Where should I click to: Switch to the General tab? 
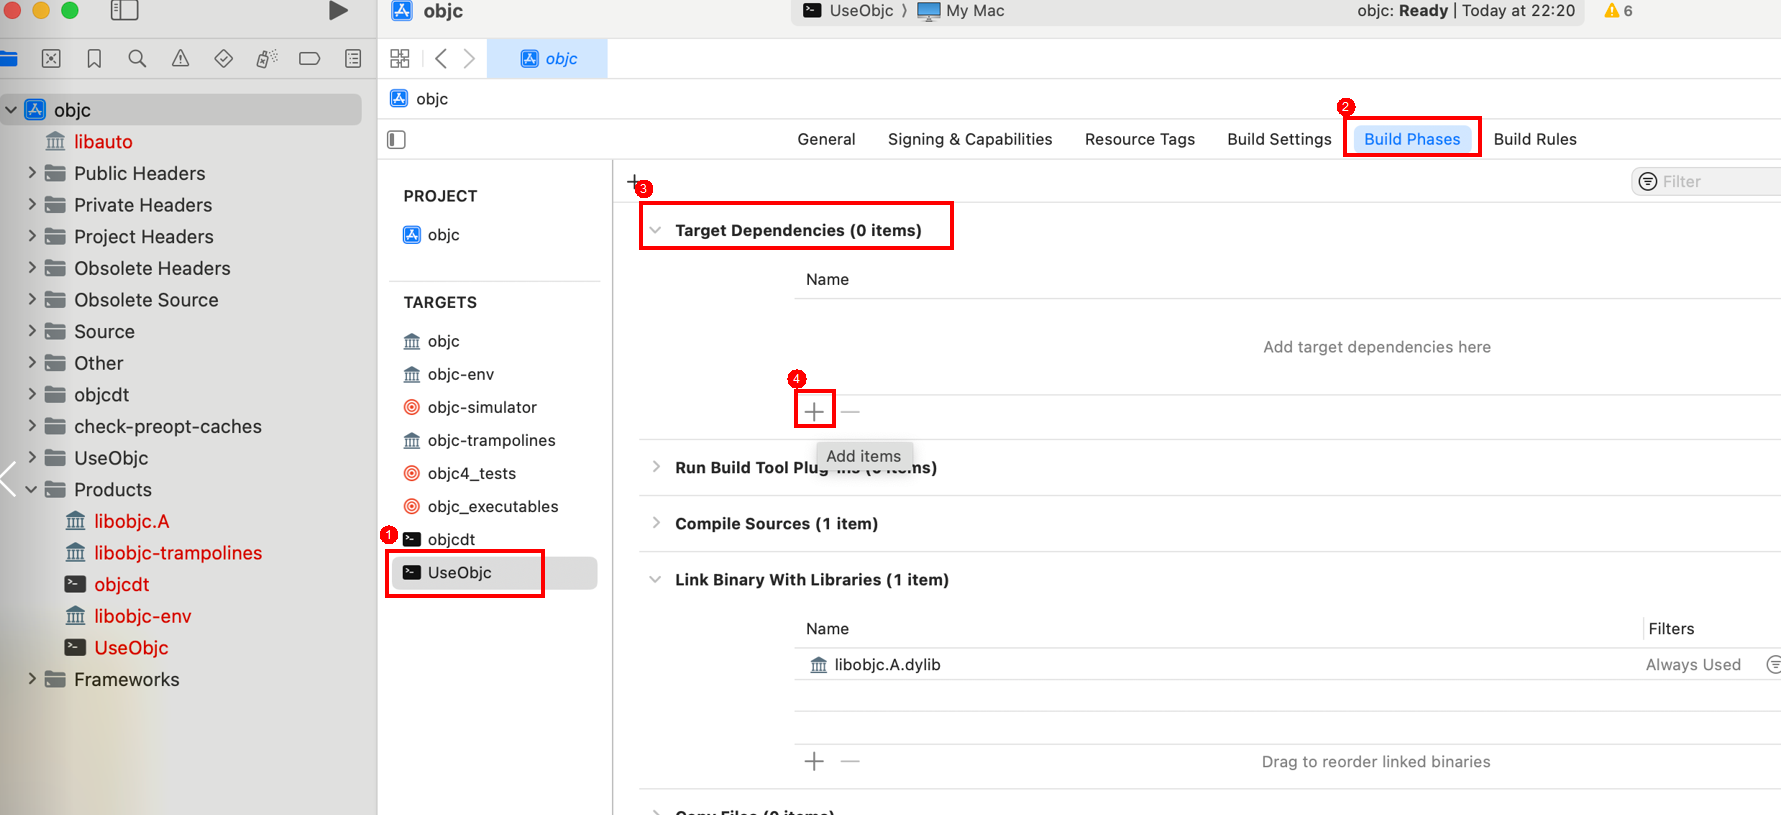[x=826, y=139]
